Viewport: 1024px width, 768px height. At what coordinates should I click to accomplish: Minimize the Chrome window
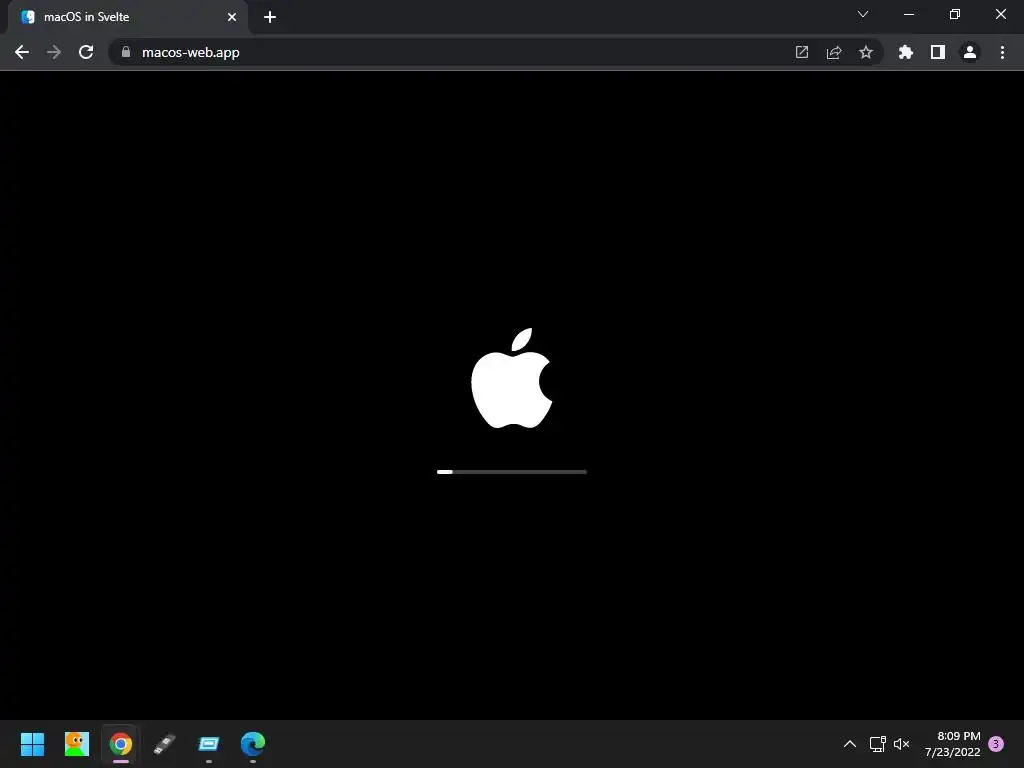[909, 14]
